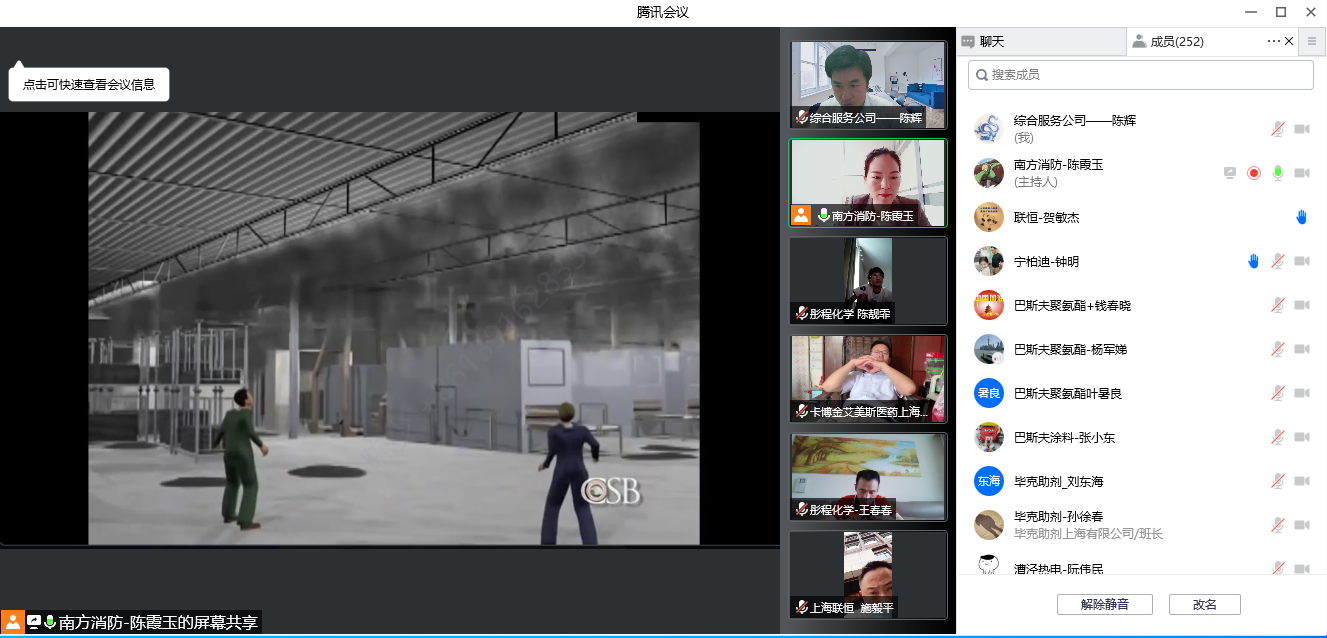Select video thumbnail of 上海联恒 施毅平
The height and width of the screenshot is (638, 1327).
click(x=868, y=575)
